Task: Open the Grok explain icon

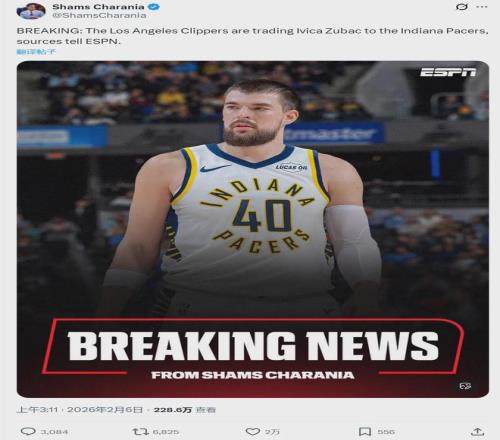Action: click(x=462, y=7)
